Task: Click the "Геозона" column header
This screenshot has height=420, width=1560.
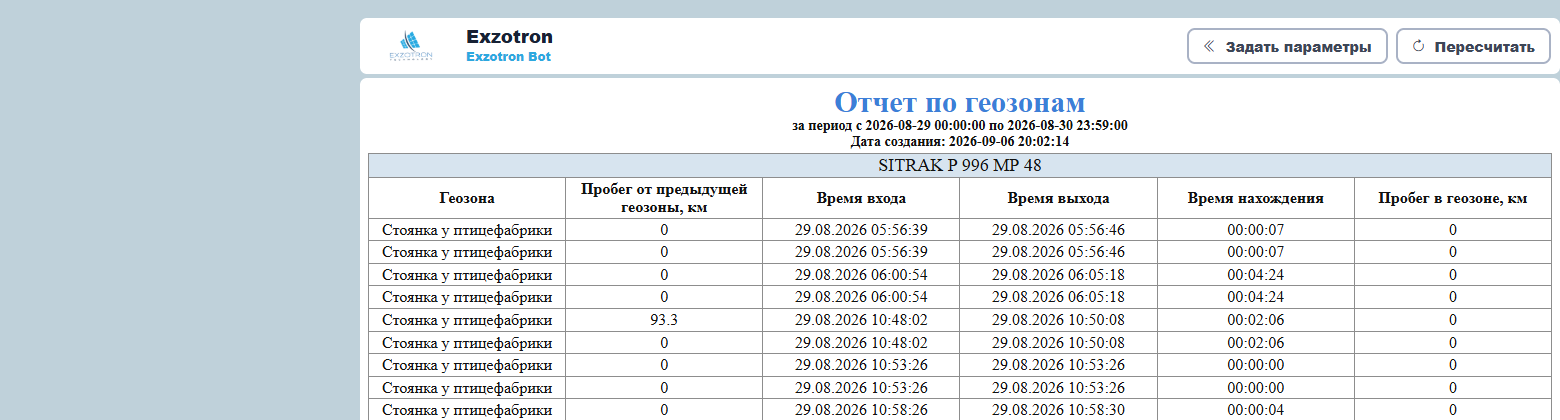Action: 467,198
